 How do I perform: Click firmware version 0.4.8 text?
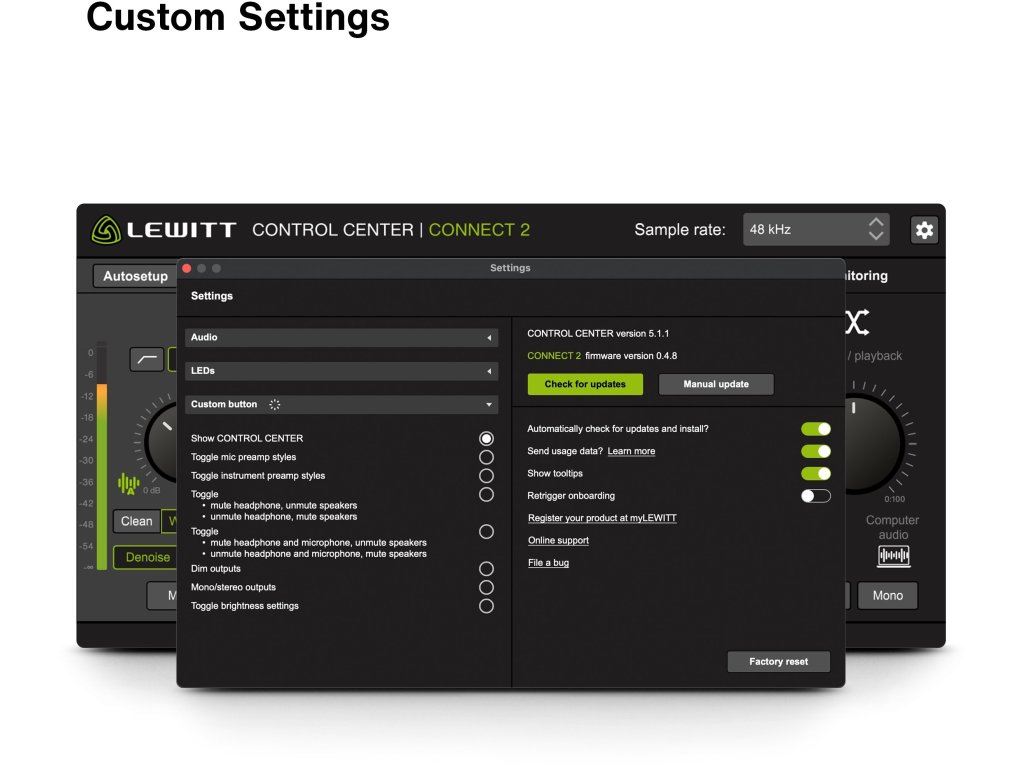point(631,356)
